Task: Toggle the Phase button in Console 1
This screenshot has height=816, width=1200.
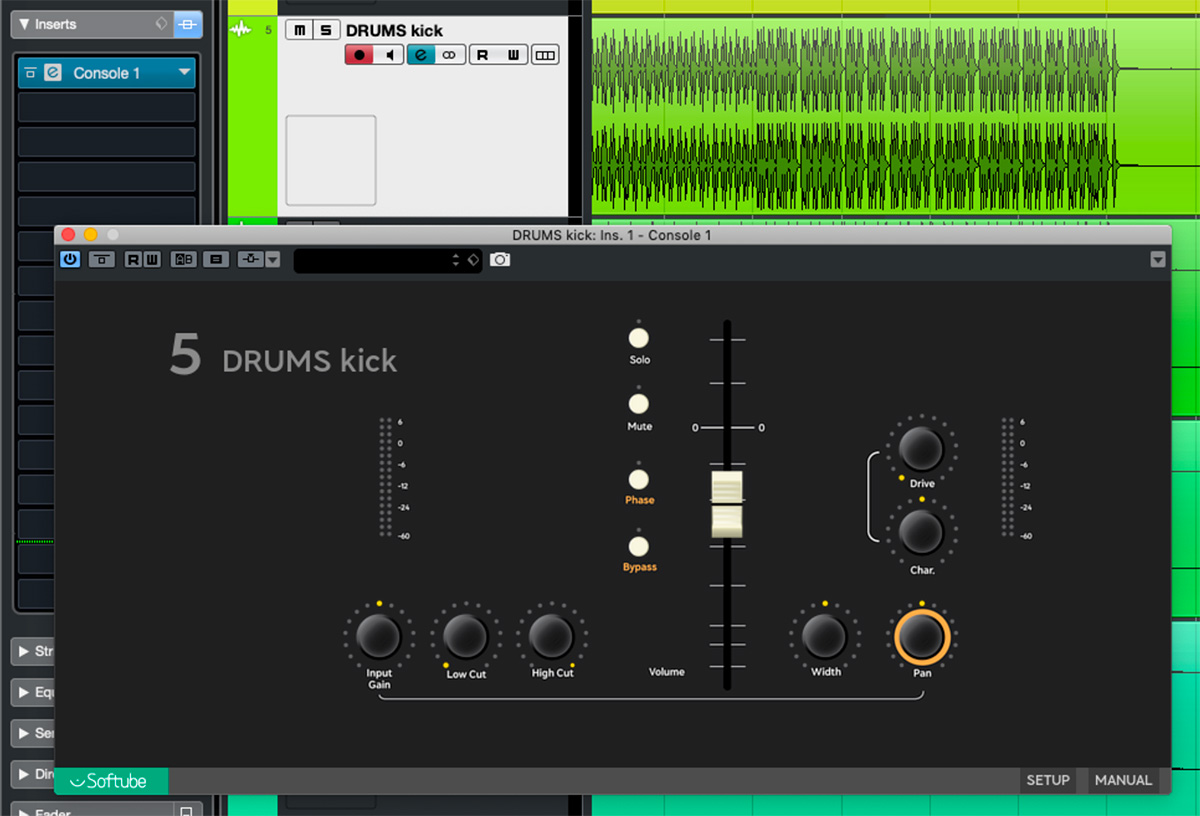Action: [639, 479]
